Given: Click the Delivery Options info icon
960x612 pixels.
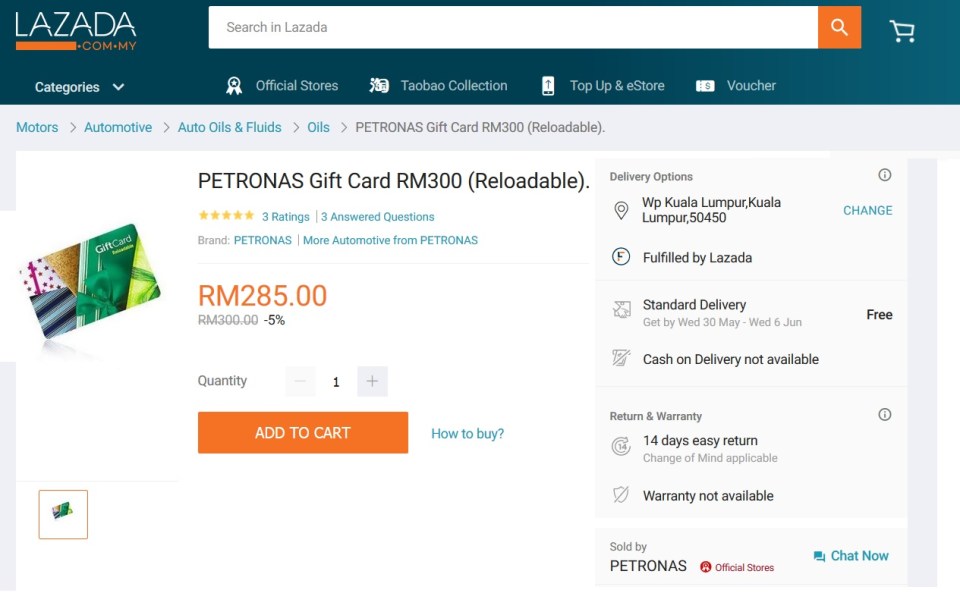Looking at the screenshot, I should [x=884, y=175].
